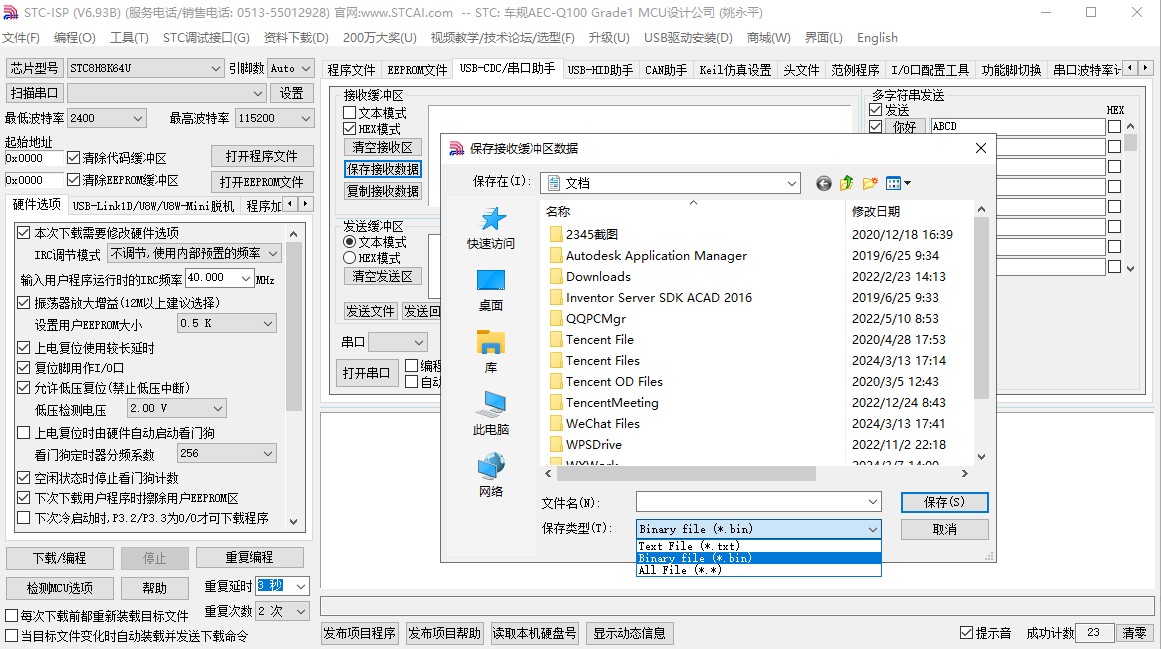1161x649 pixels.
Task: Open 文件(F) menu
Action: pyautogui.click(x=21, y=38)
